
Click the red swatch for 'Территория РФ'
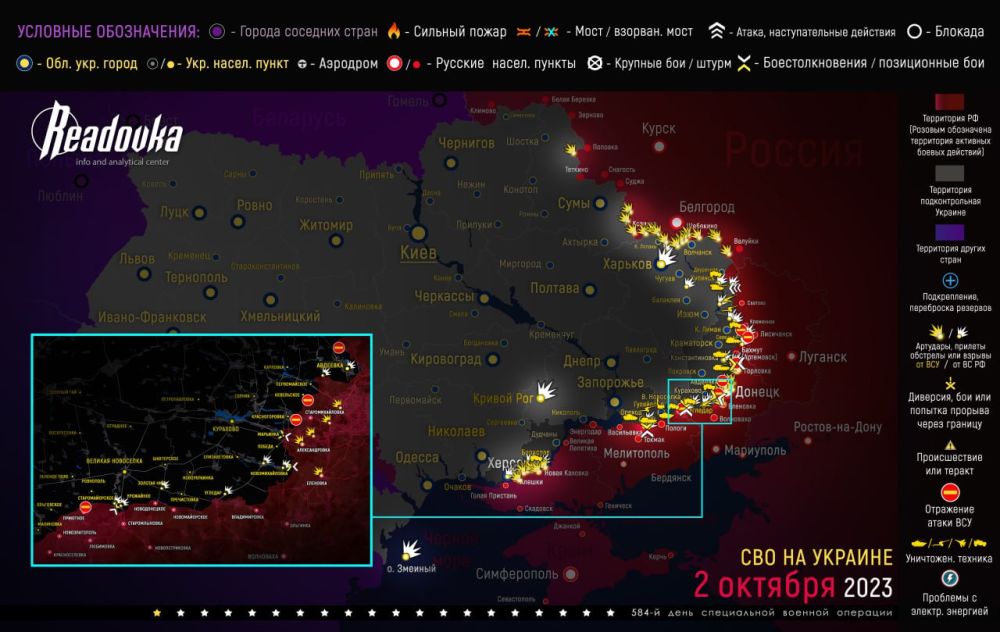coord(949,104)
